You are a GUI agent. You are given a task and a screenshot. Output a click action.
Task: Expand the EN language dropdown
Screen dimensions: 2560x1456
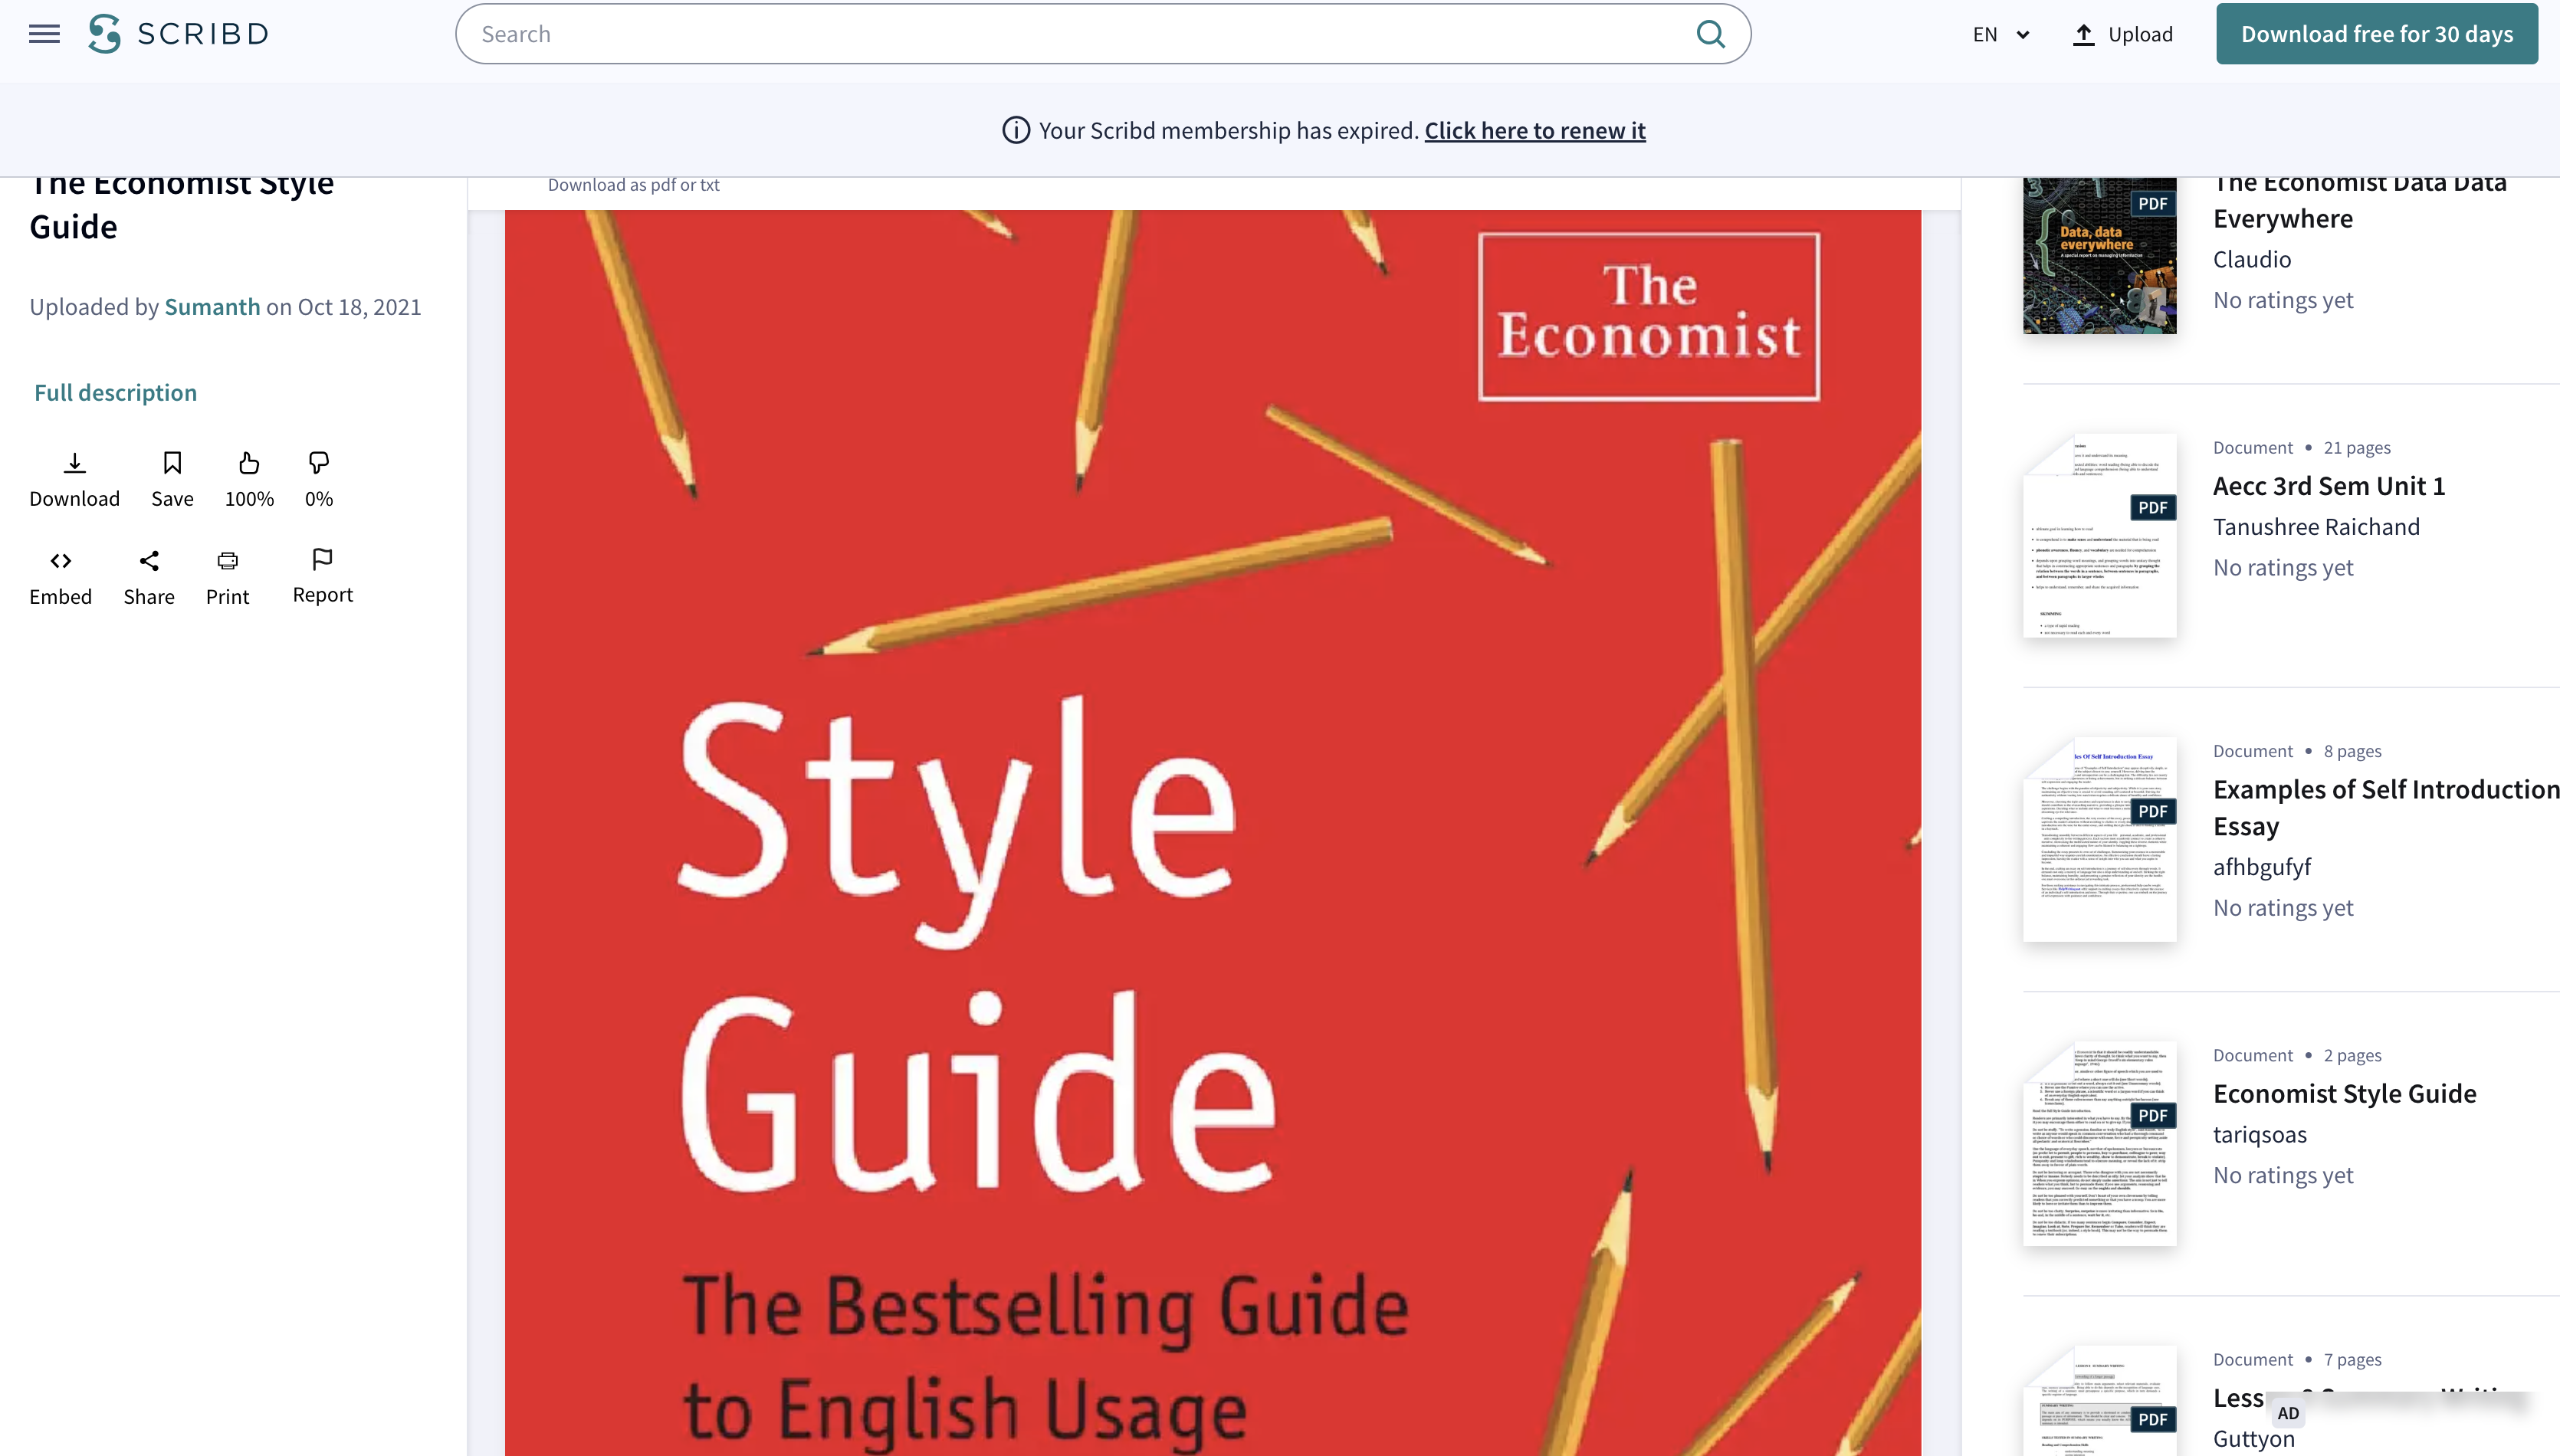2001,34
